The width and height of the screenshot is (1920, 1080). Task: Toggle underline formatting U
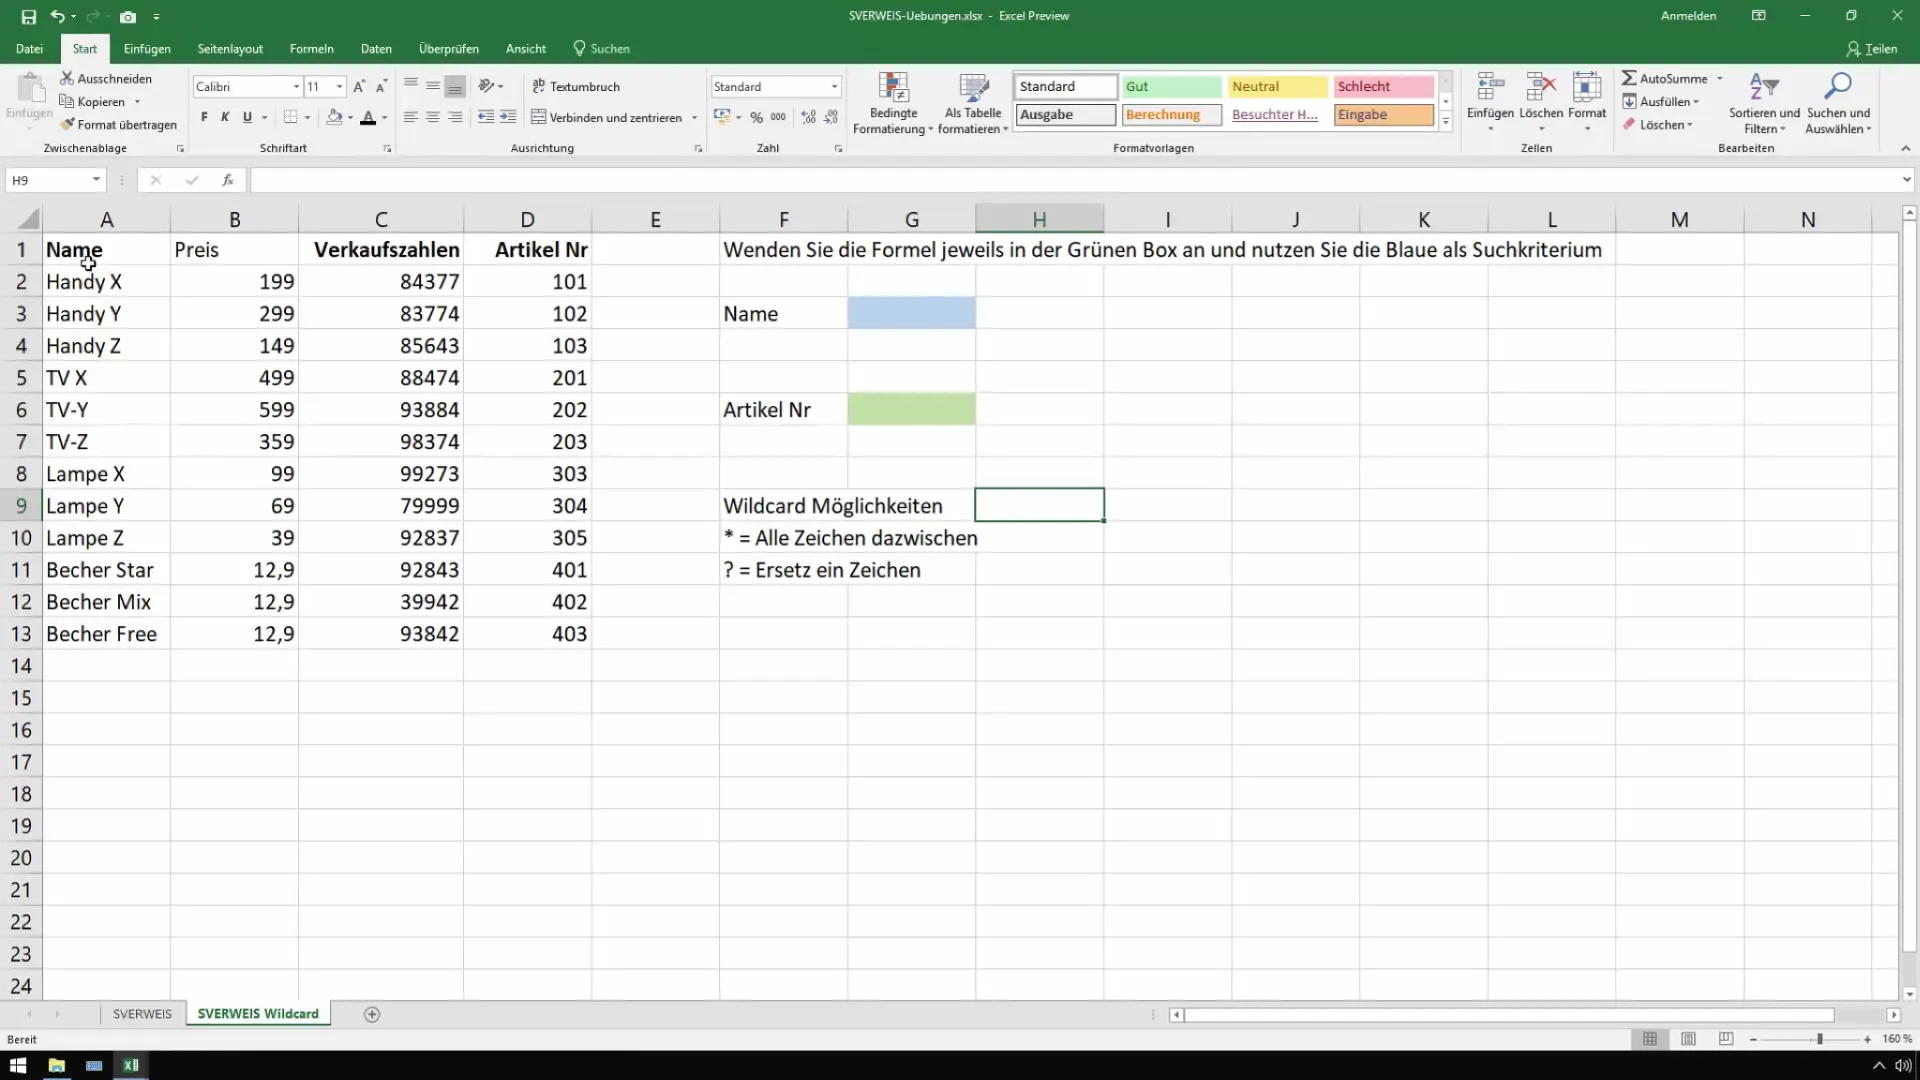coord(247,117)
